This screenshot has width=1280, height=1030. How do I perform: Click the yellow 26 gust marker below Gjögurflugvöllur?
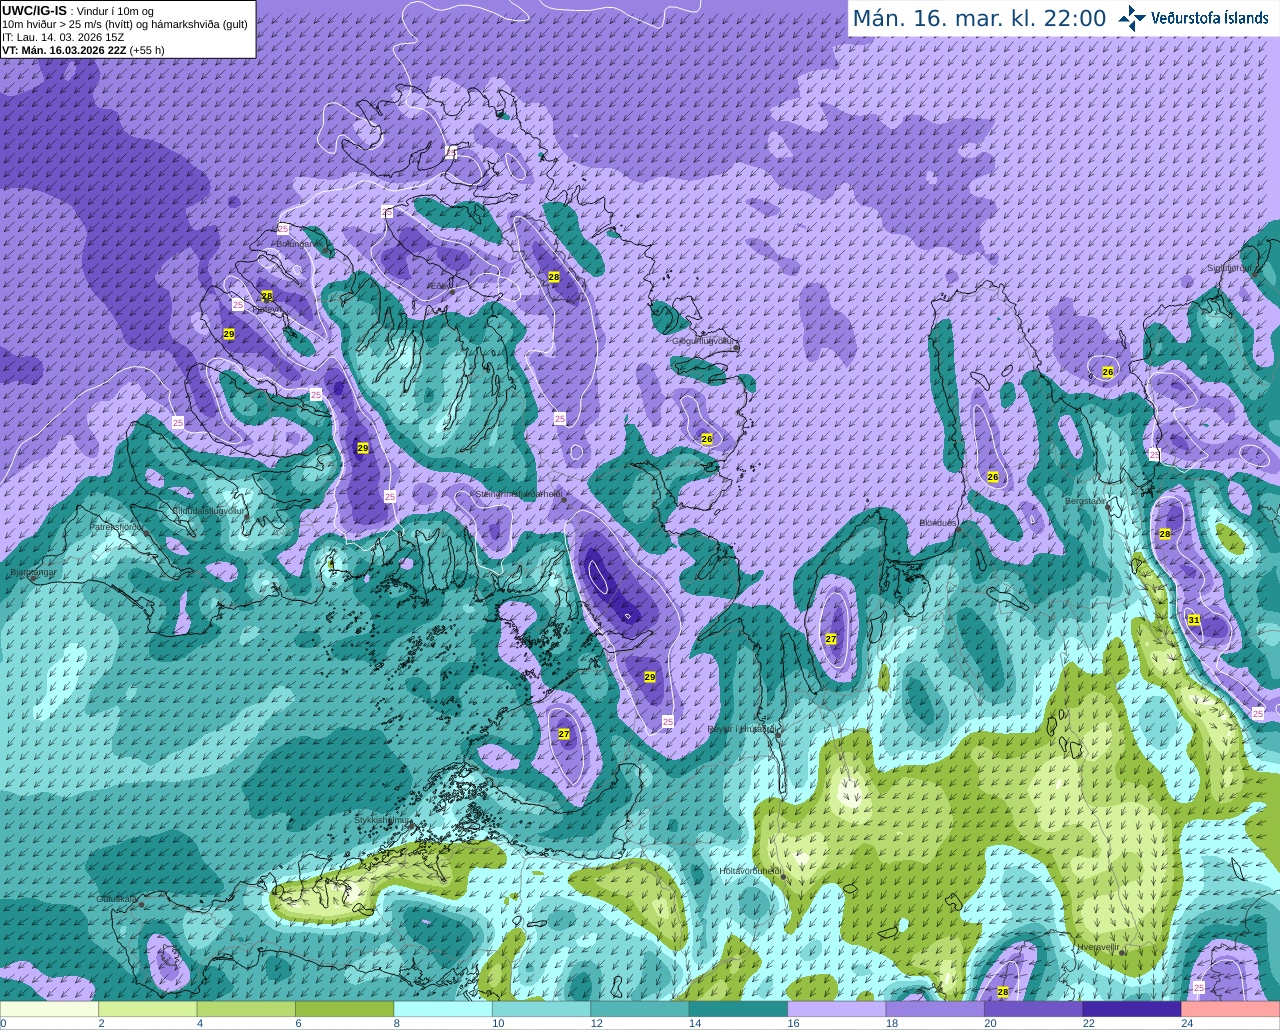pos(707,439)
